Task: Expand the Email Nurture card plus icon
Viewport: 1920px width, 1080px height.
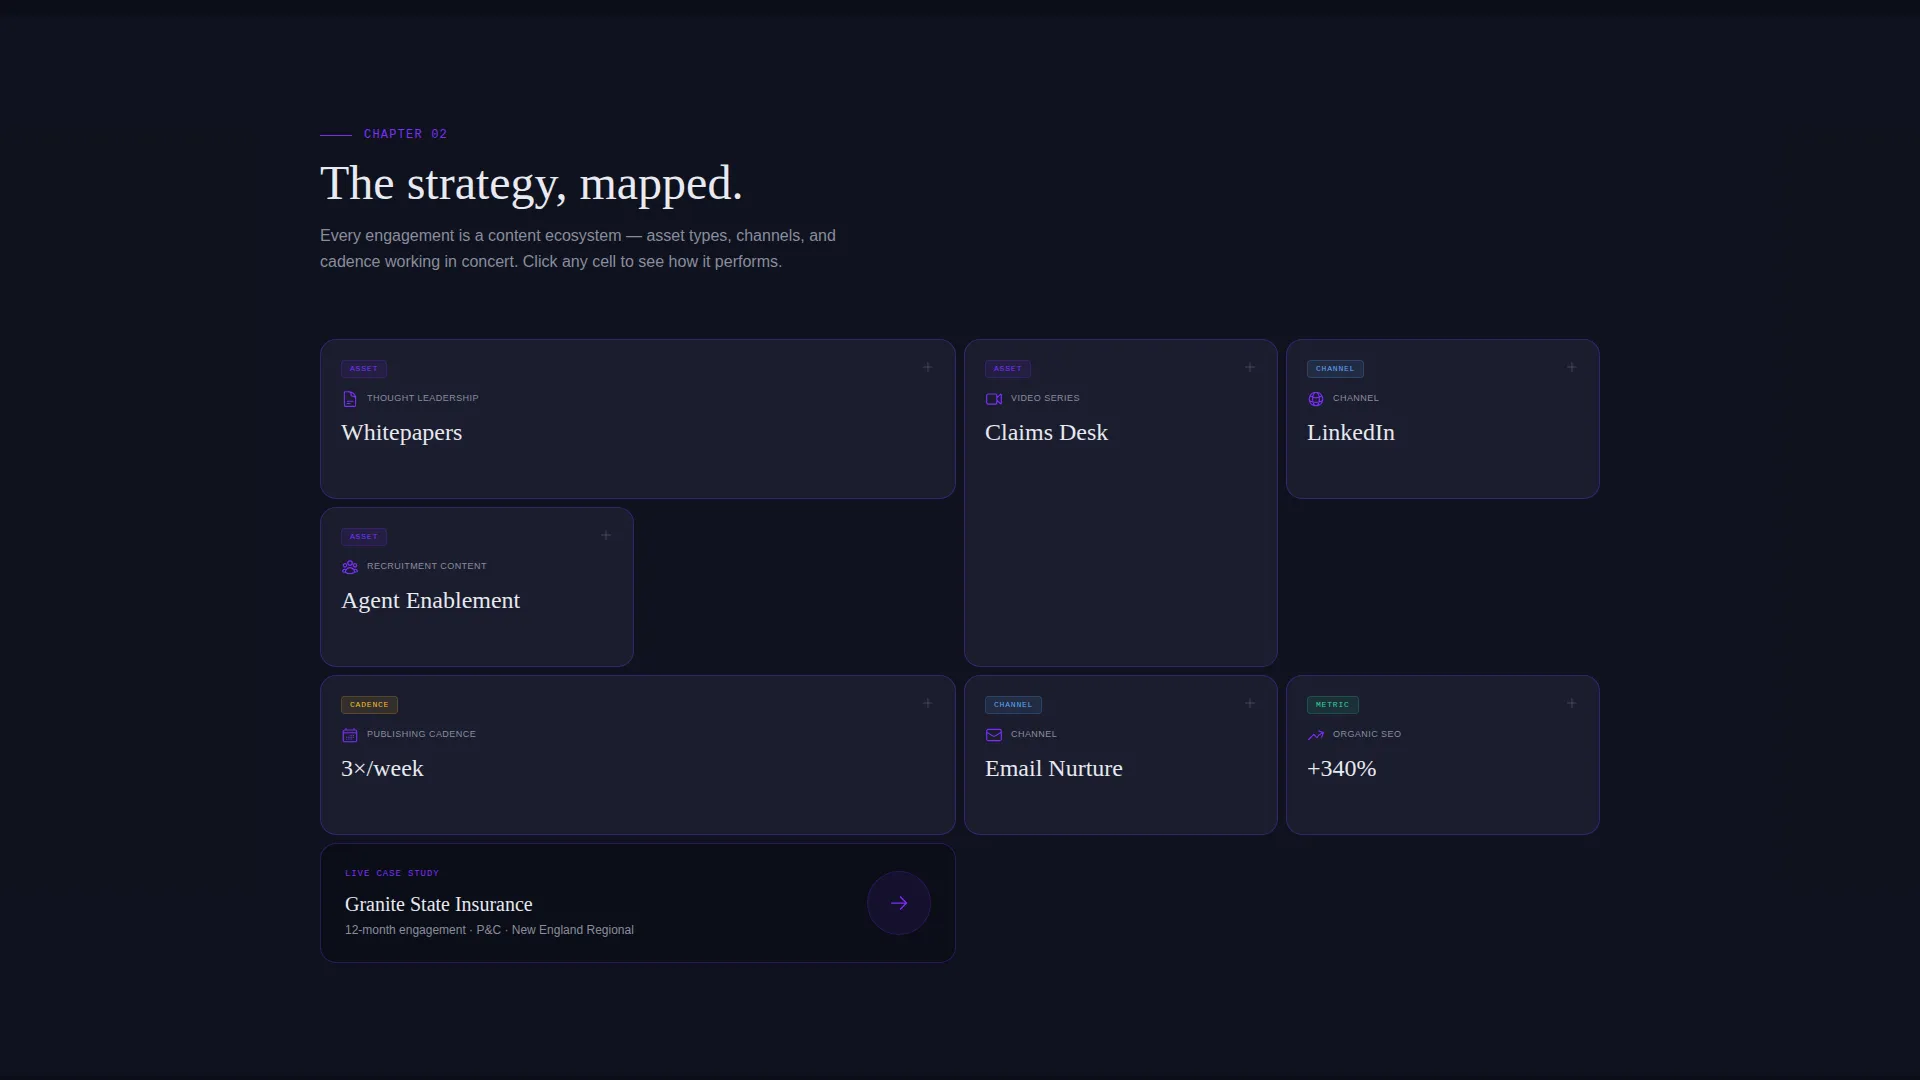Action: [1250, 703]
